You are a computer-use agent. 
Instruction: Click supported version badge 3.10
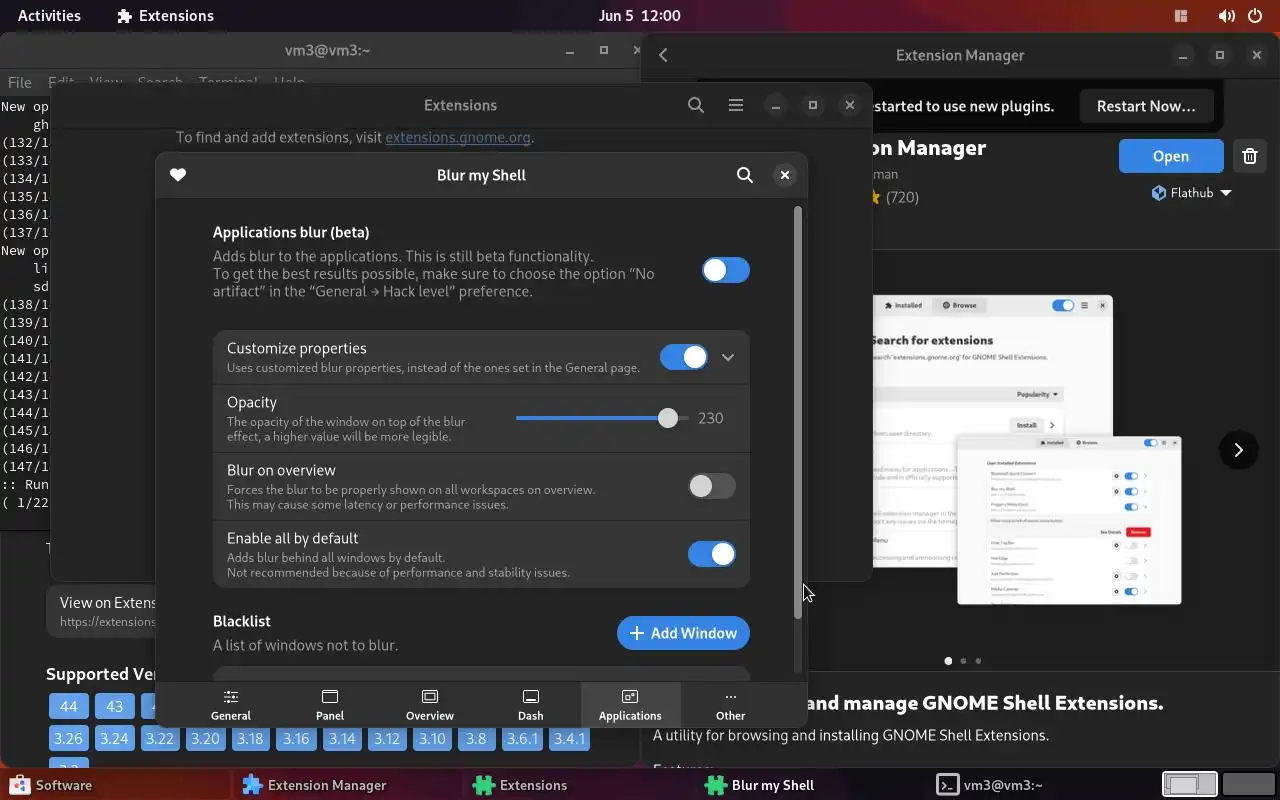tap(432, 739)
